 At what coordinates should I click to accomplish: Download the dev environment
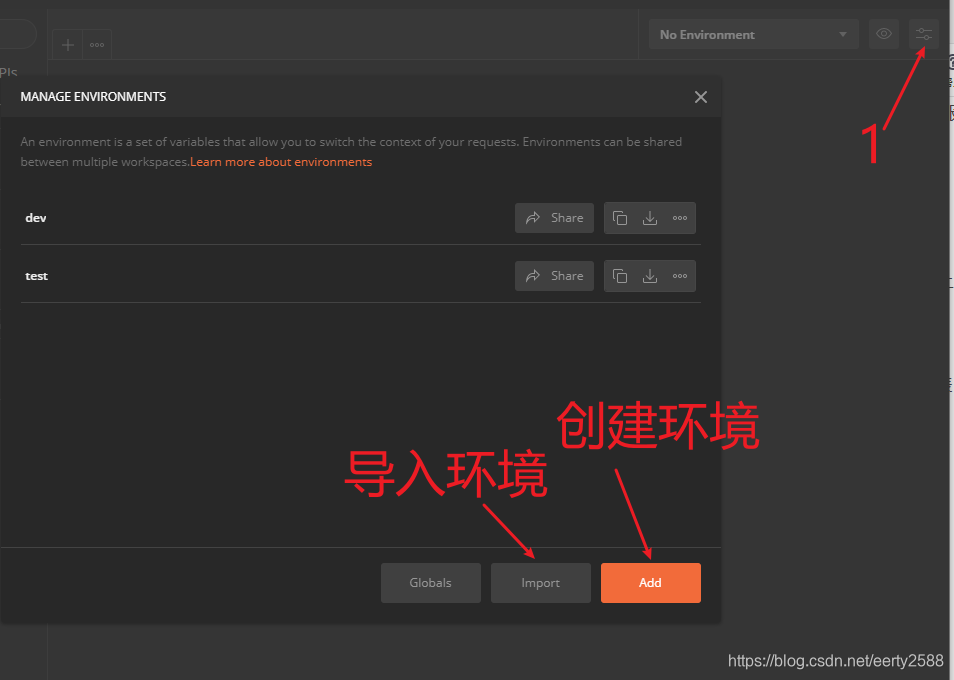(649, 218)
